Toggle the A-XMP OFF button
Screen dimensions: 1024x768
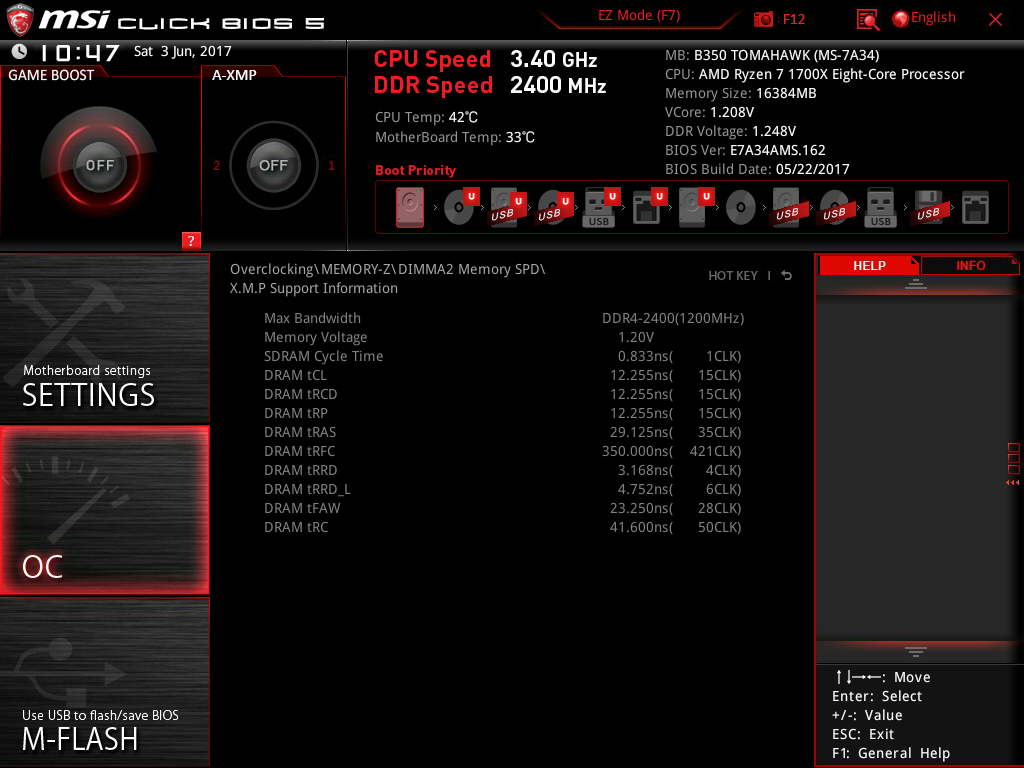pyautogui.click(x=273, y=165)
